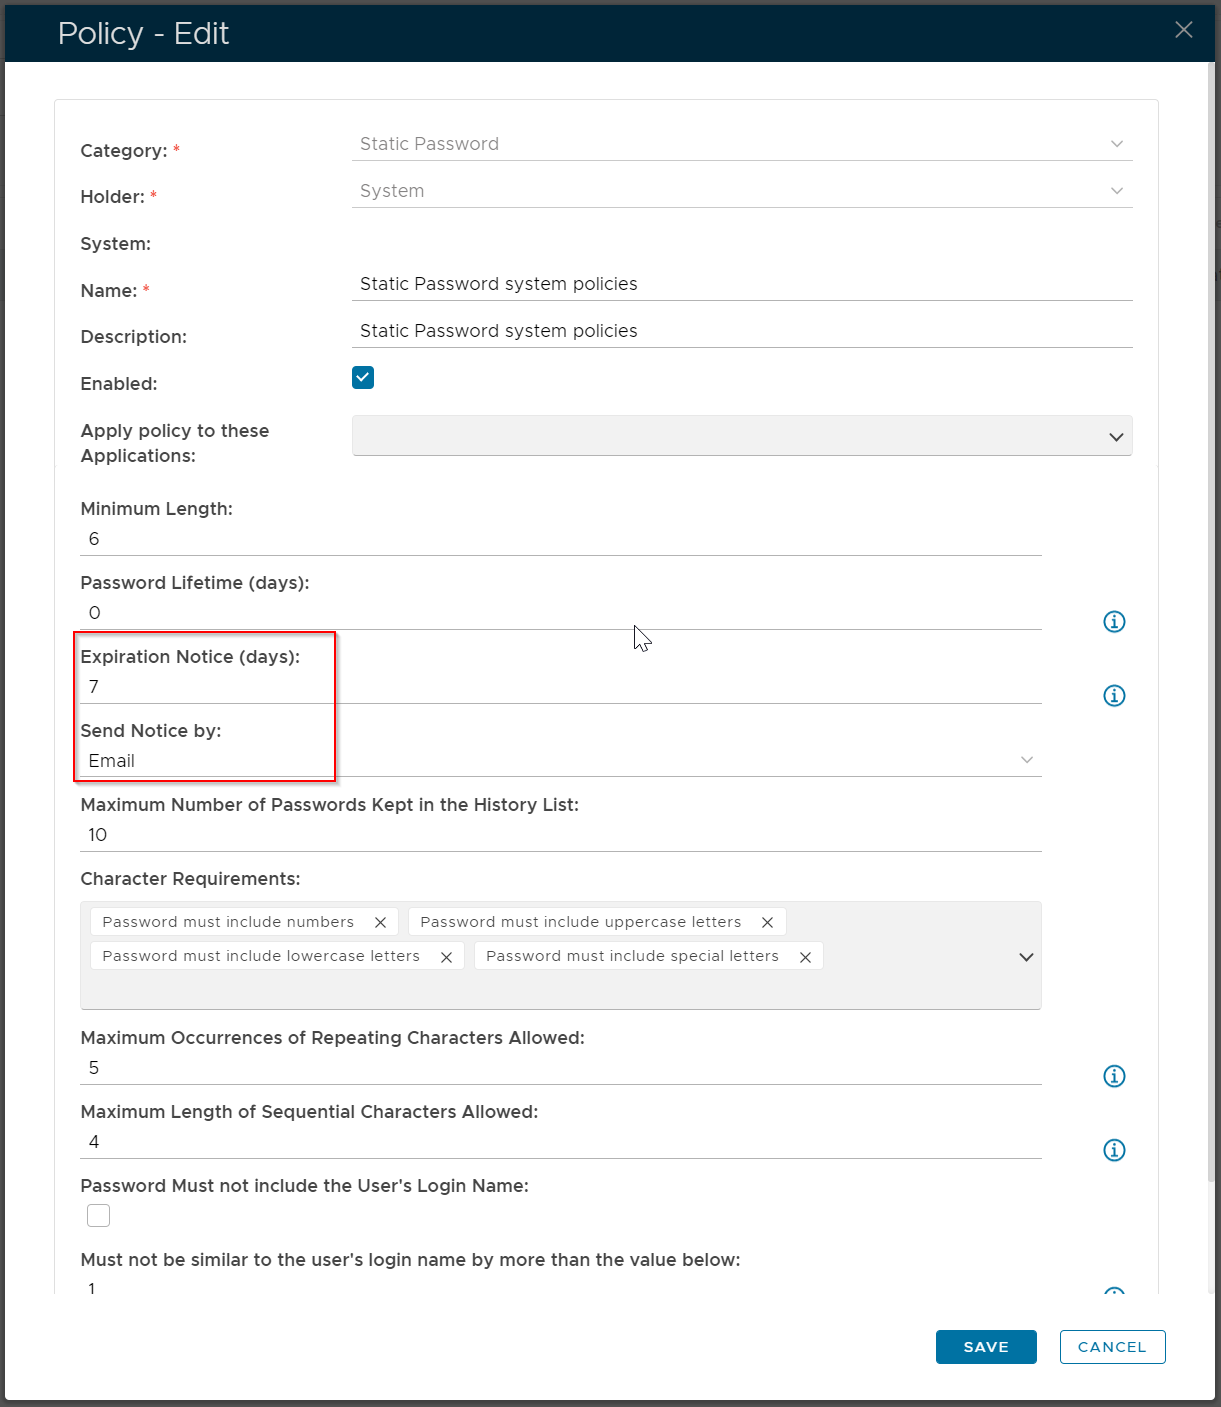The height and width of the screenshot is (1407, 1221).
Task: Expand the Character Requirements dropdown arrow
Action: click(1025, 957)
